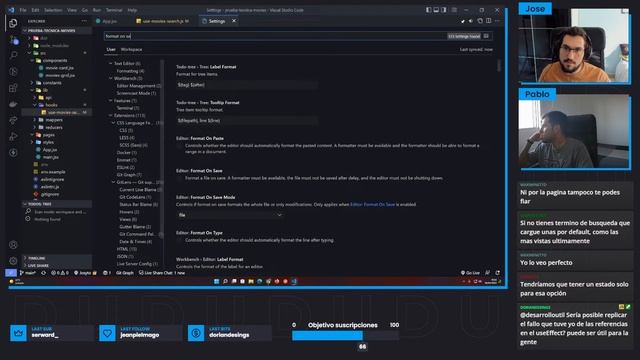Screen dimensions: 640x360
Task: Switch to the use-movies-search.js tab
Action: 162,21
